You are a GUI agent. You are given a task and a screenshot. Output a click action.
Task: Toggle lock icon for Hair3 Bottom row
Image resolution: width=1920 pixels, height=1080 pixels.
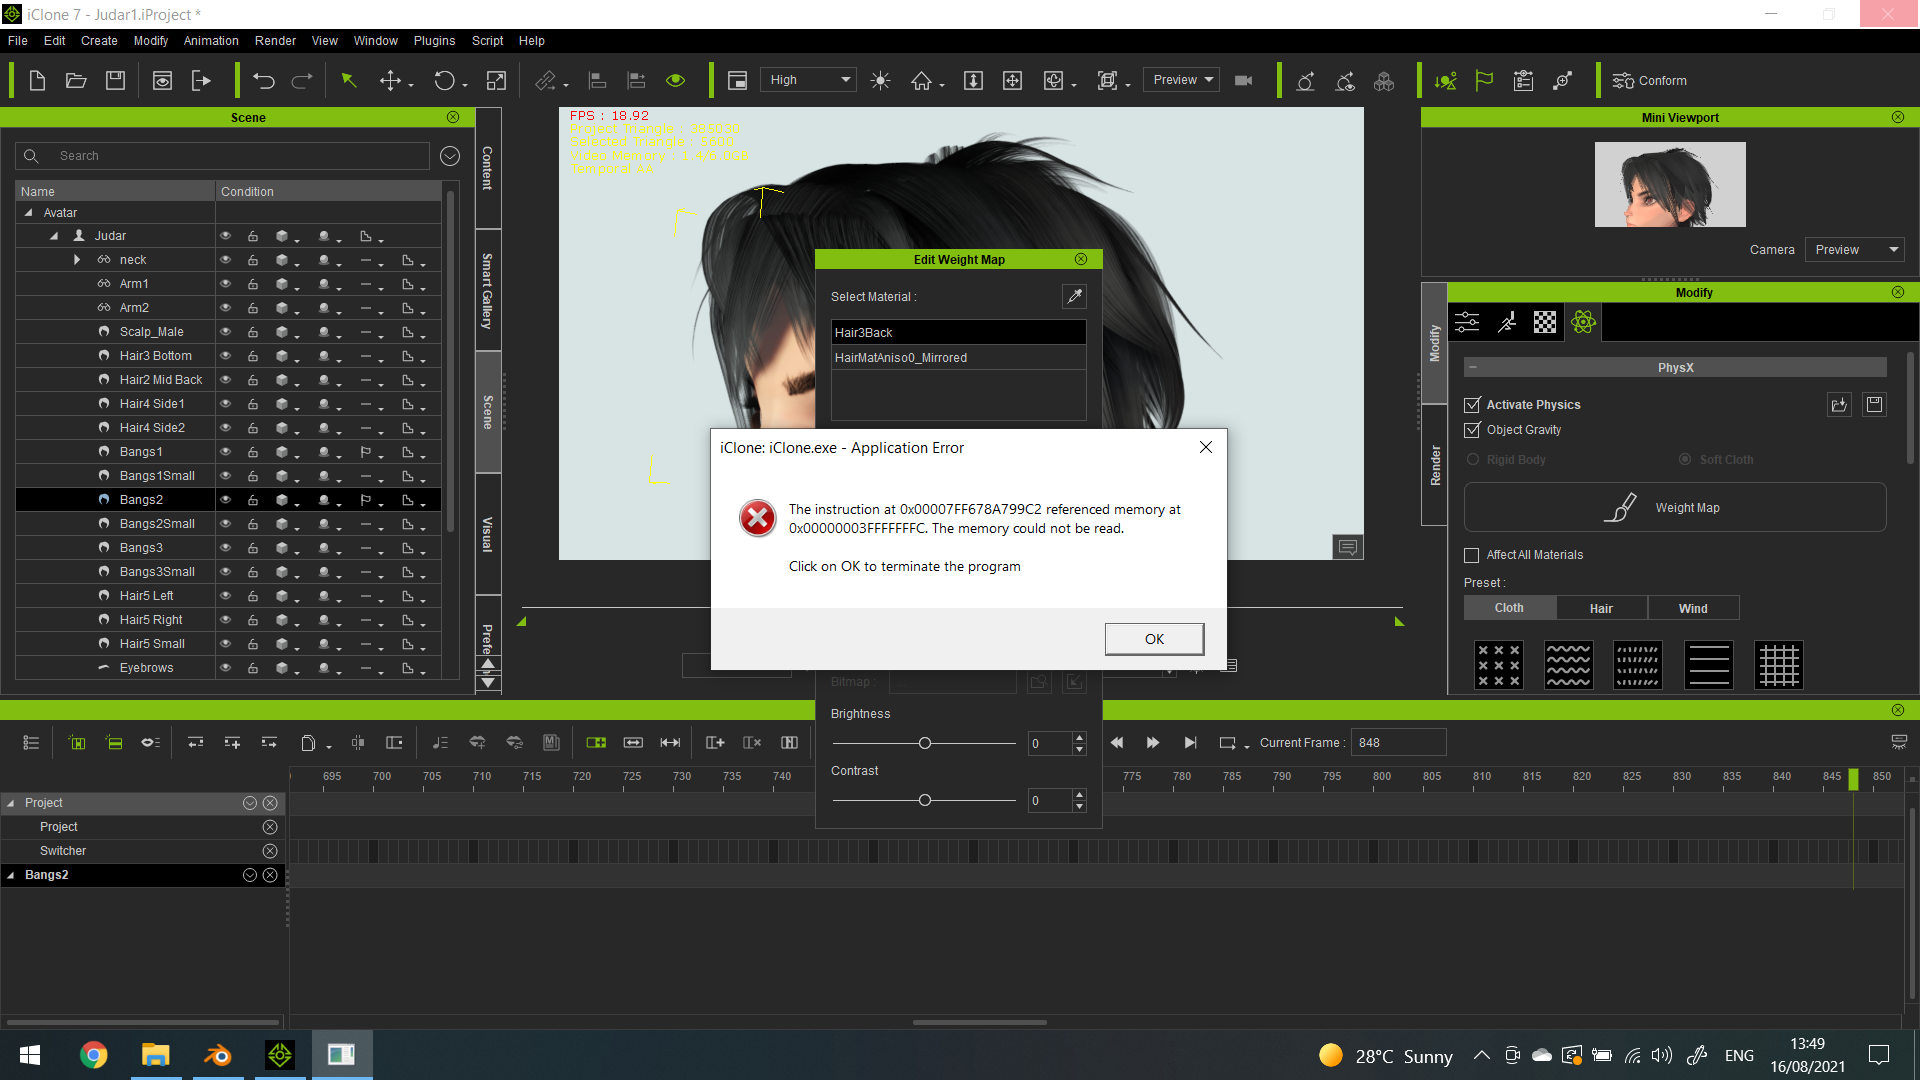coord(253,356)
